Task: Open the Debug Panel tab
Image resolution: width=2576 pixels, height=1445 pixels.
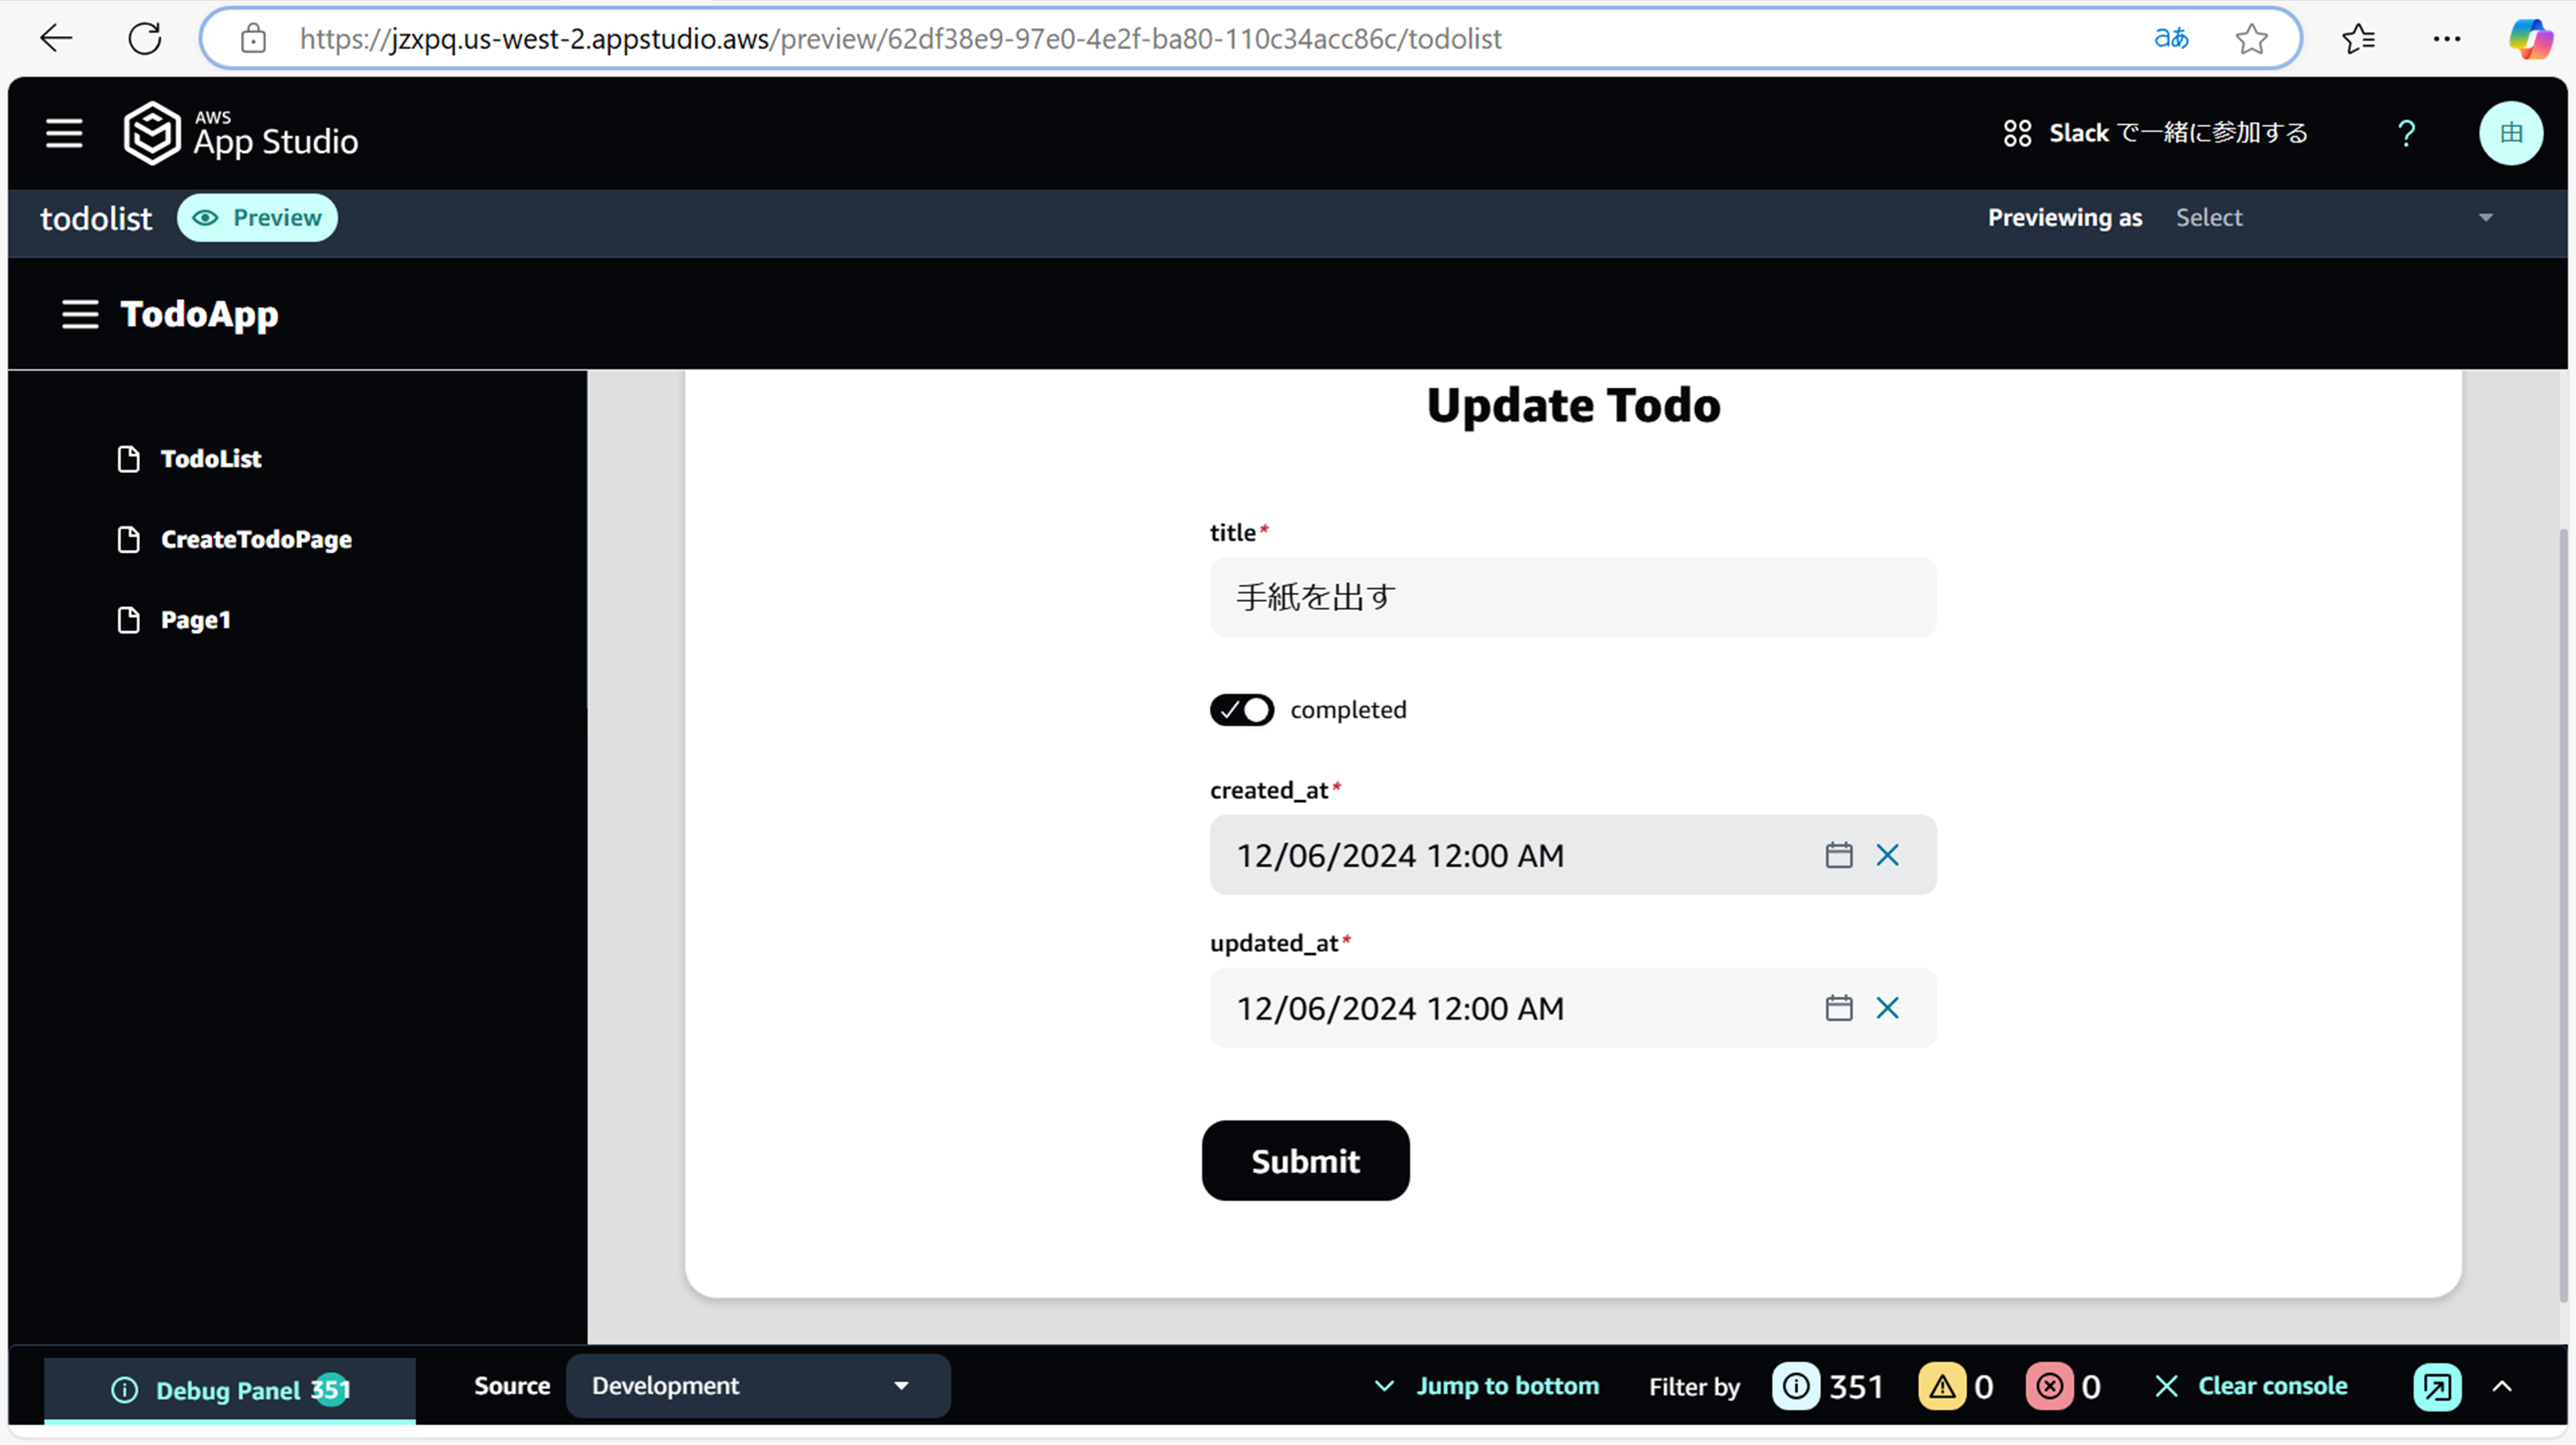Action: tap(229, 1390)
